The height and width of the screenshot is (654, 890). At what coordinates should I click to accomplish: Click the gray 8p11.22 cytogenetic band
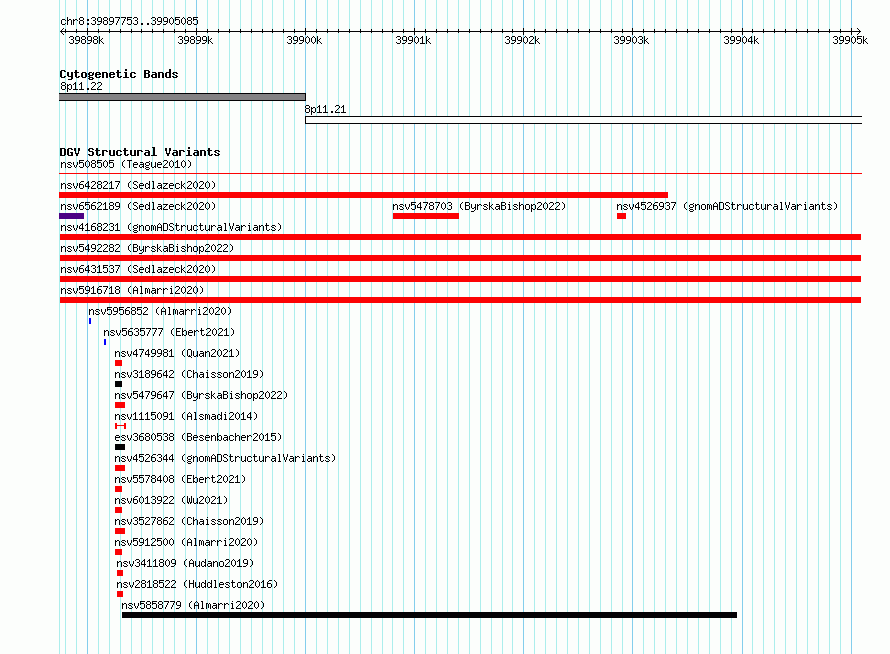182,97
